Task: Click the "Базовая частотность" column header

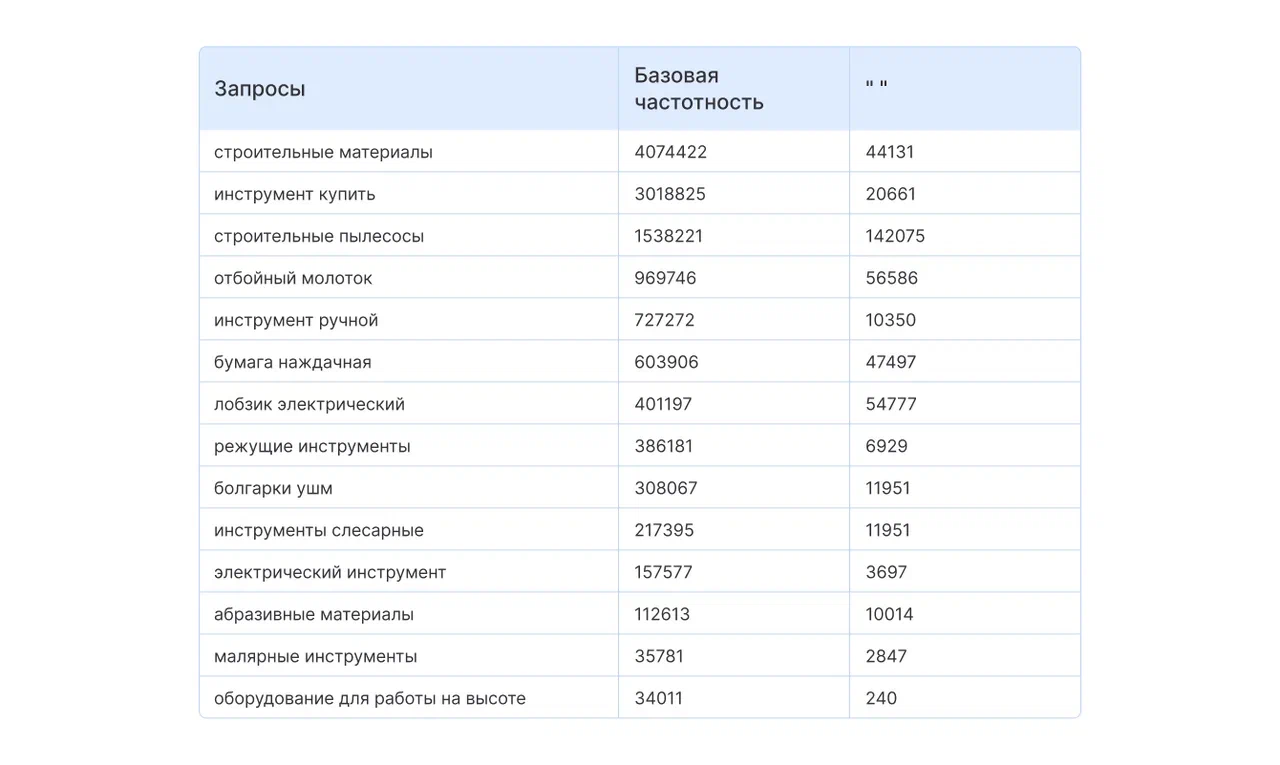Action: (699, 89)
